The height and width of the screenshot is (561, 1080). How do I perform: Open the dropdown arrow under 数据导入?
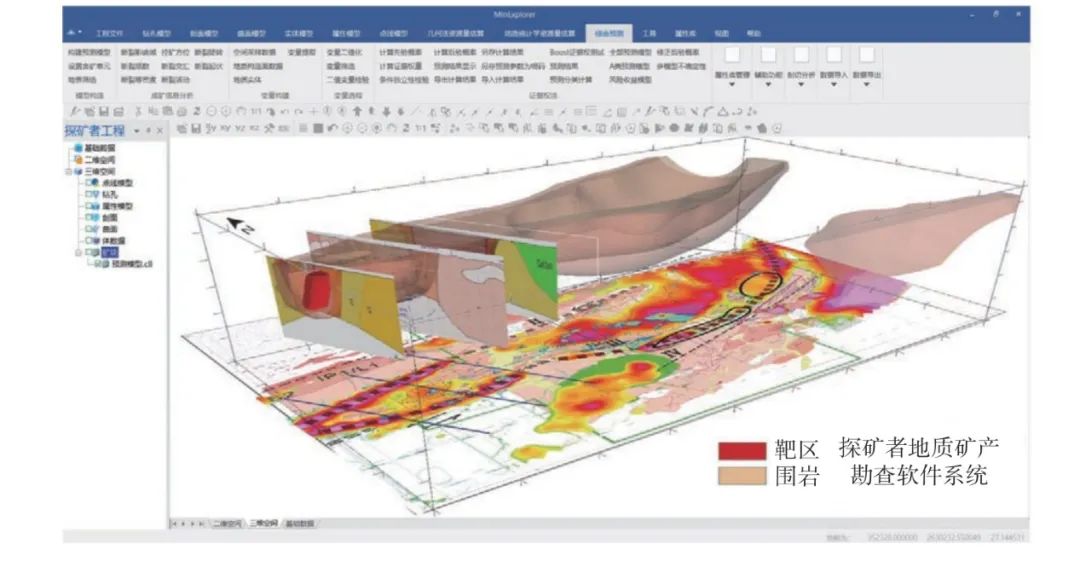pos(833,84)
